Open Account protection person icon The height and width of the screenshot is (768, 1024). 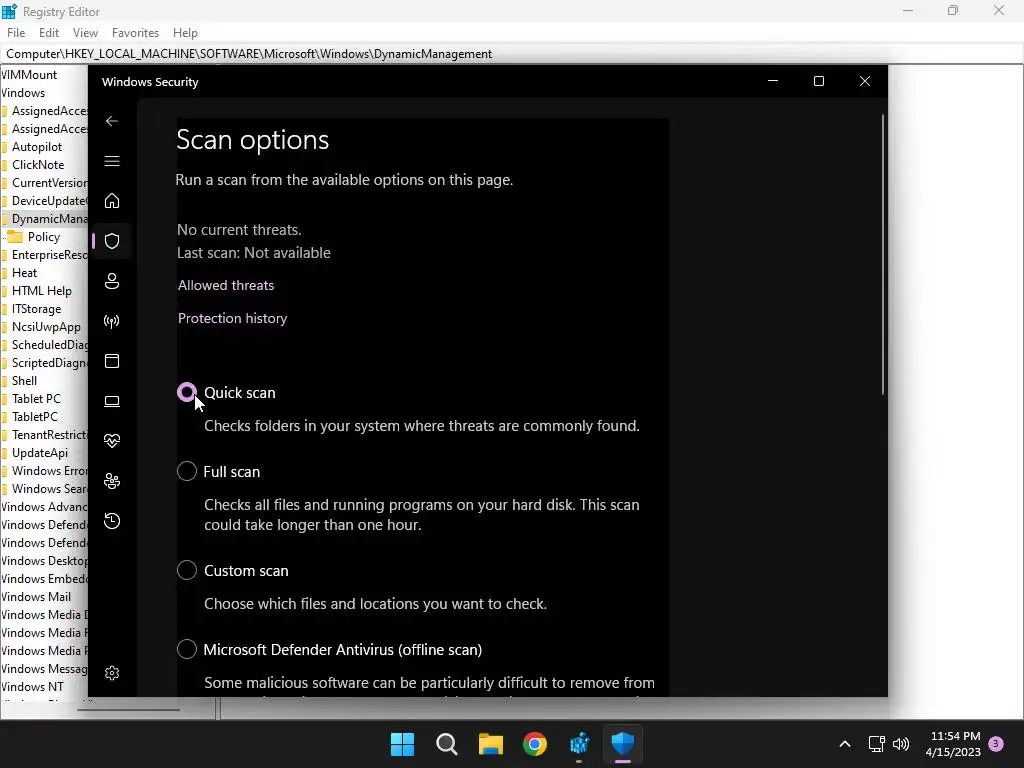point(112,281)
